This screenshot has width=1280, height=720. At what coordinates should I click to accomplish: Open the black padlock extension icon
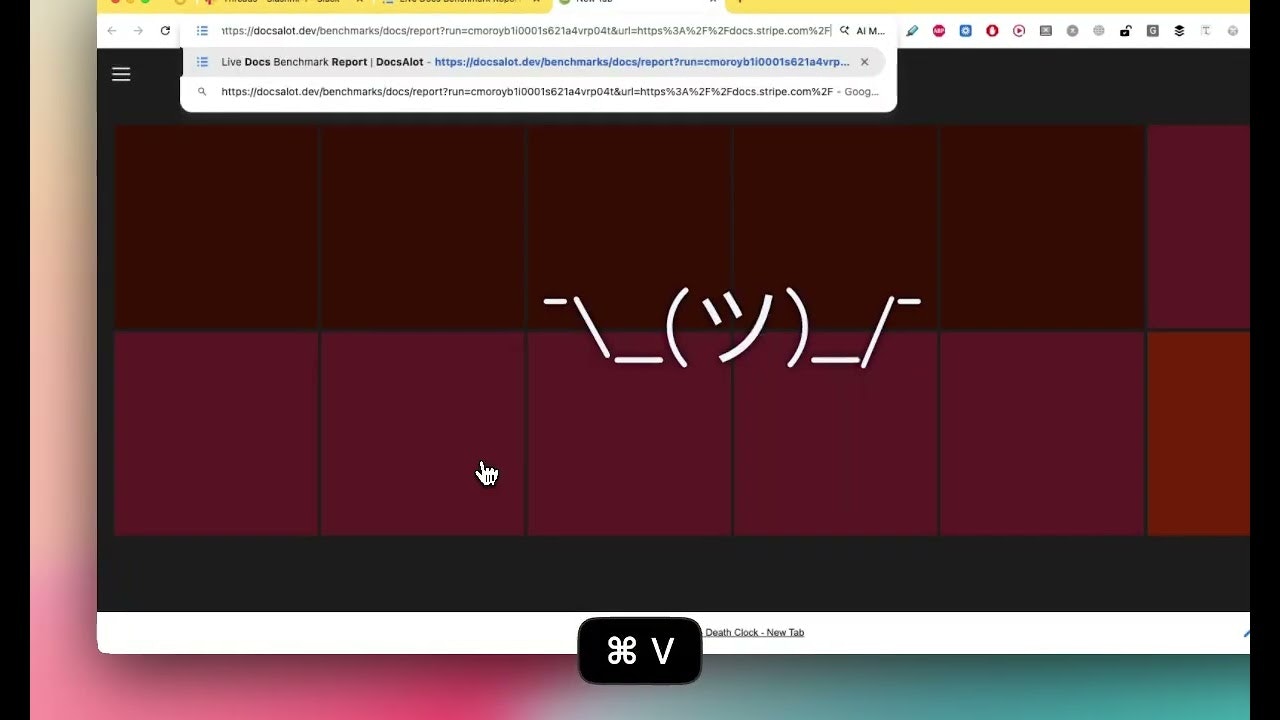1125,31
